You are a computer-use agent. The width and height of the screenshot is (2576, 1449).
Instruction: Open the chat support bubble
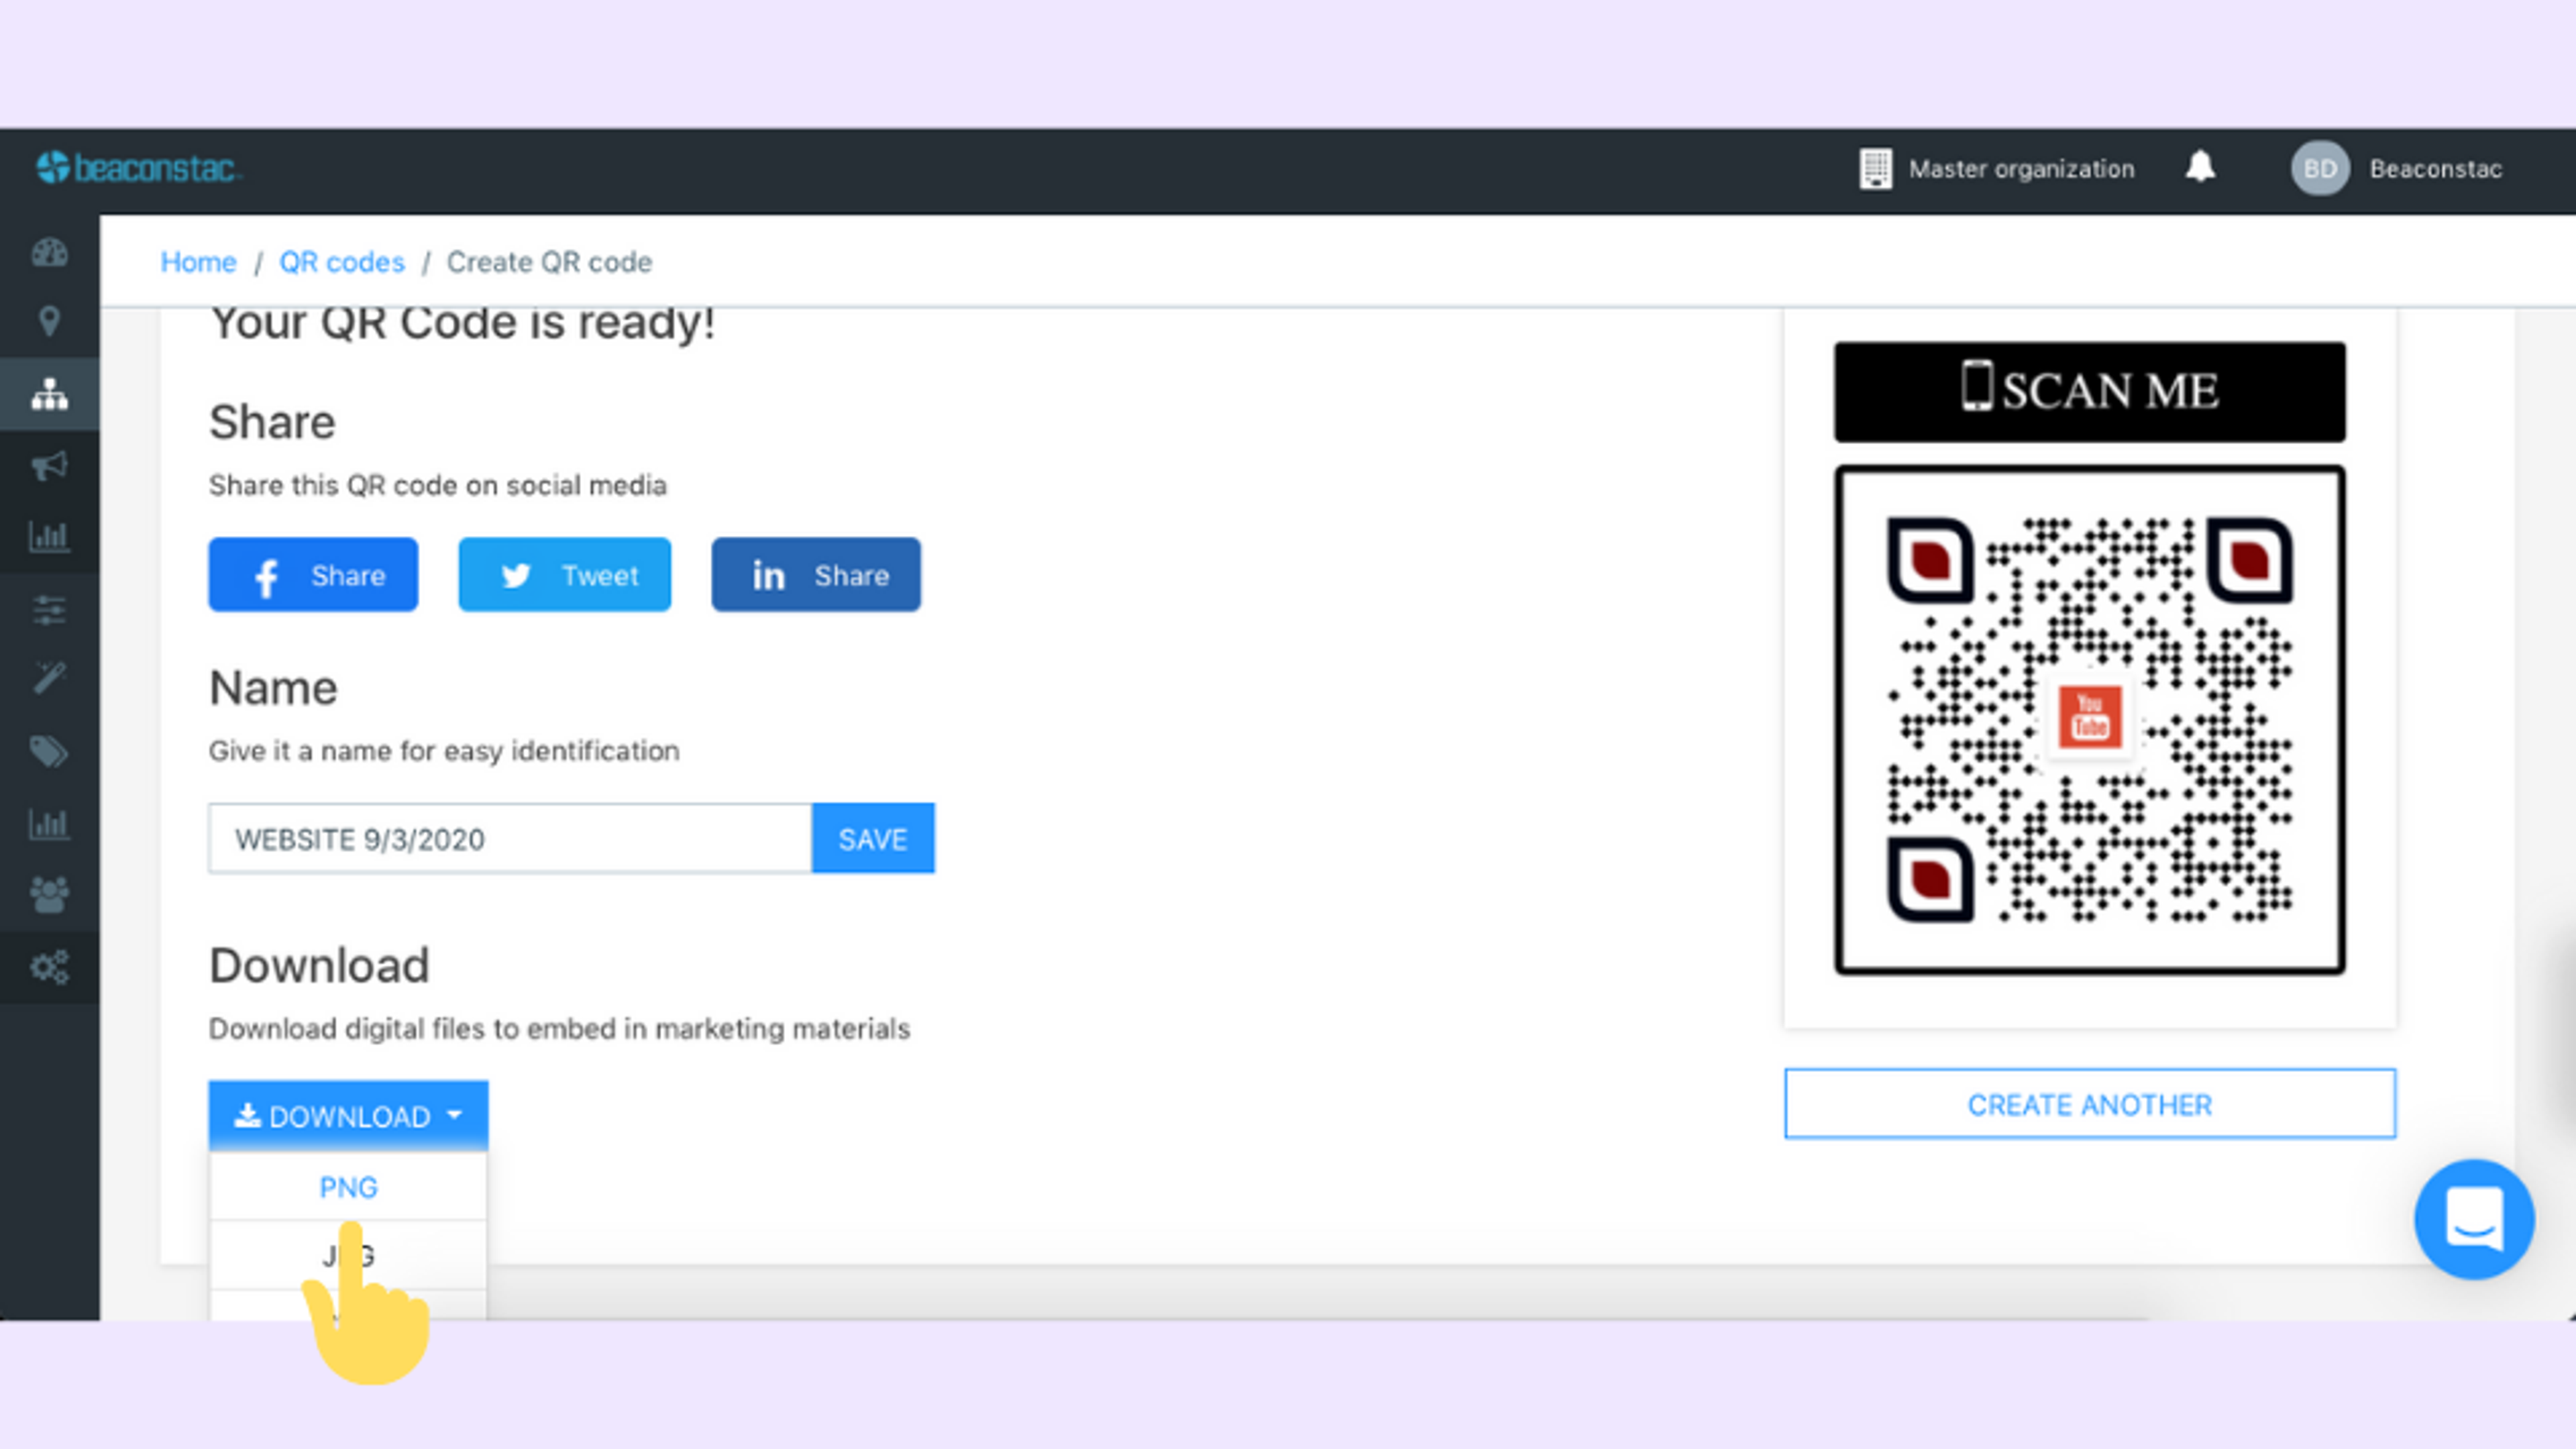(2474, 1219)
